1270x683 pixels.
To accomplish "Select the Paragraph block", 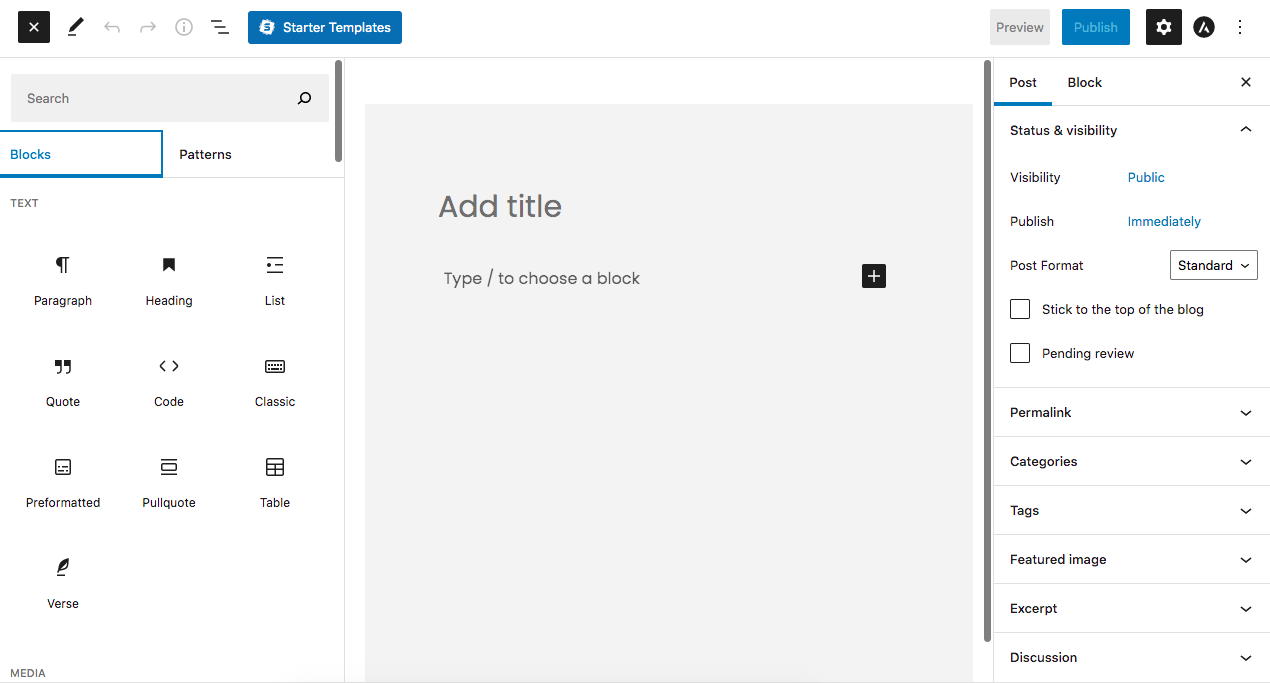I will tap(62, 280).
